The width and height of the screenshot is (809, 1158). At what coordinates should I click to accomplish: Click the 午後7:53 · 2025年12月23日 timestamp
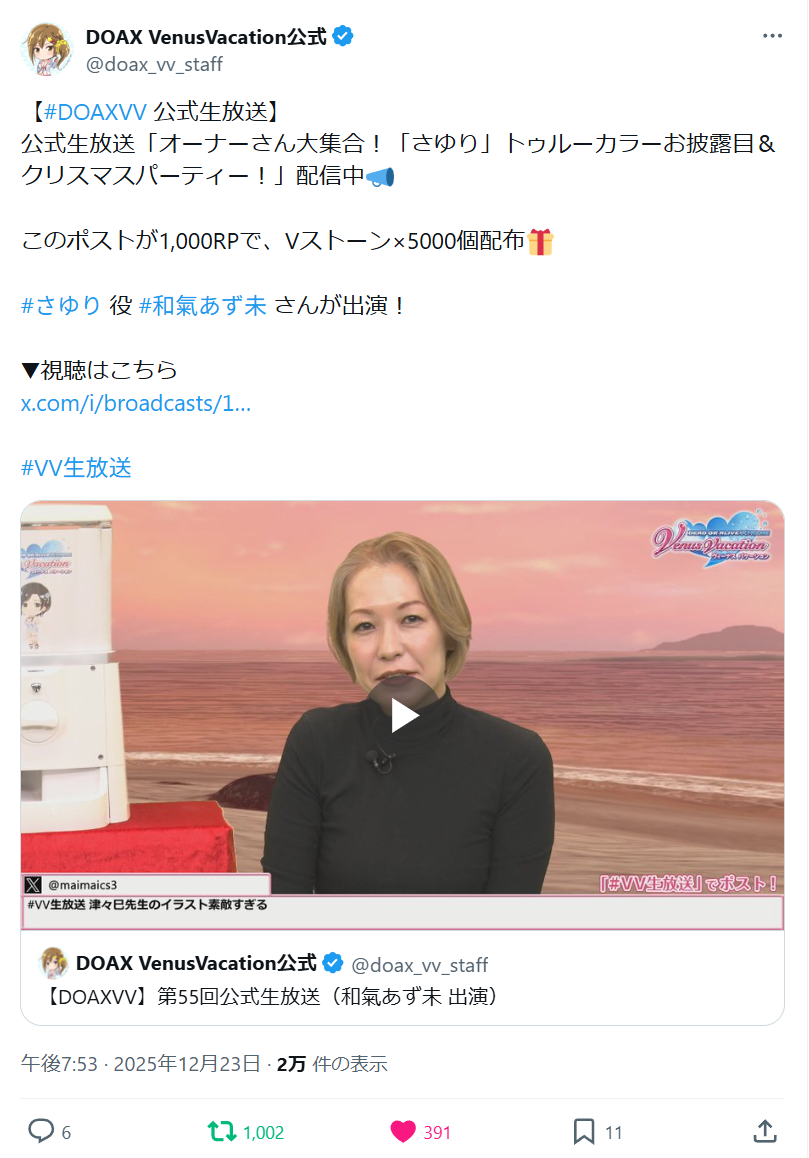(x=140, y=1063)
